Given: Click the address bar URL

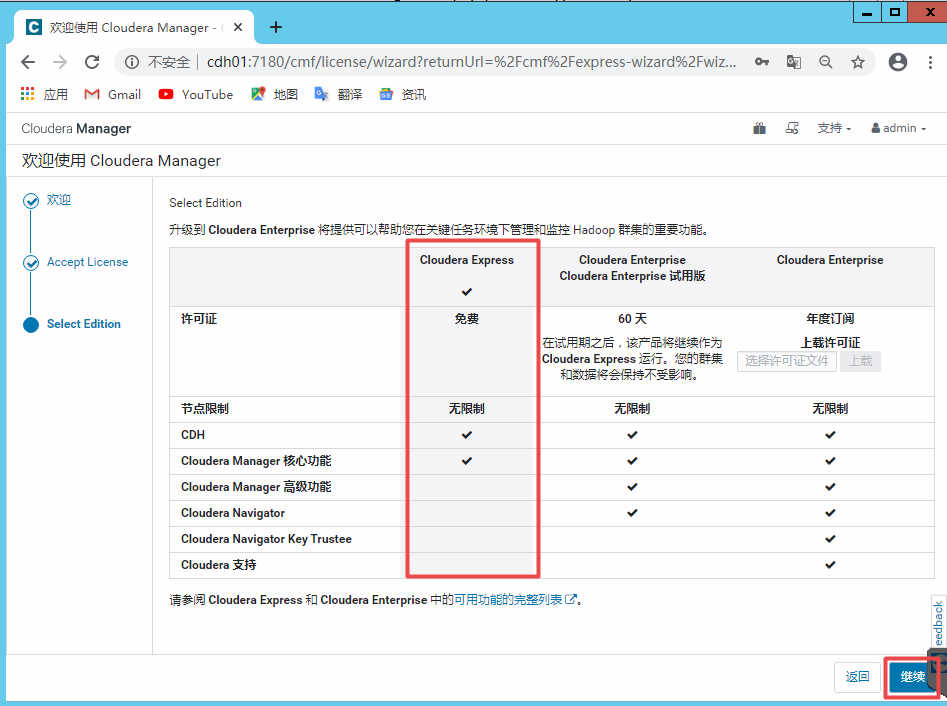Looking at the screenshot, I should (x=471, y=62).
